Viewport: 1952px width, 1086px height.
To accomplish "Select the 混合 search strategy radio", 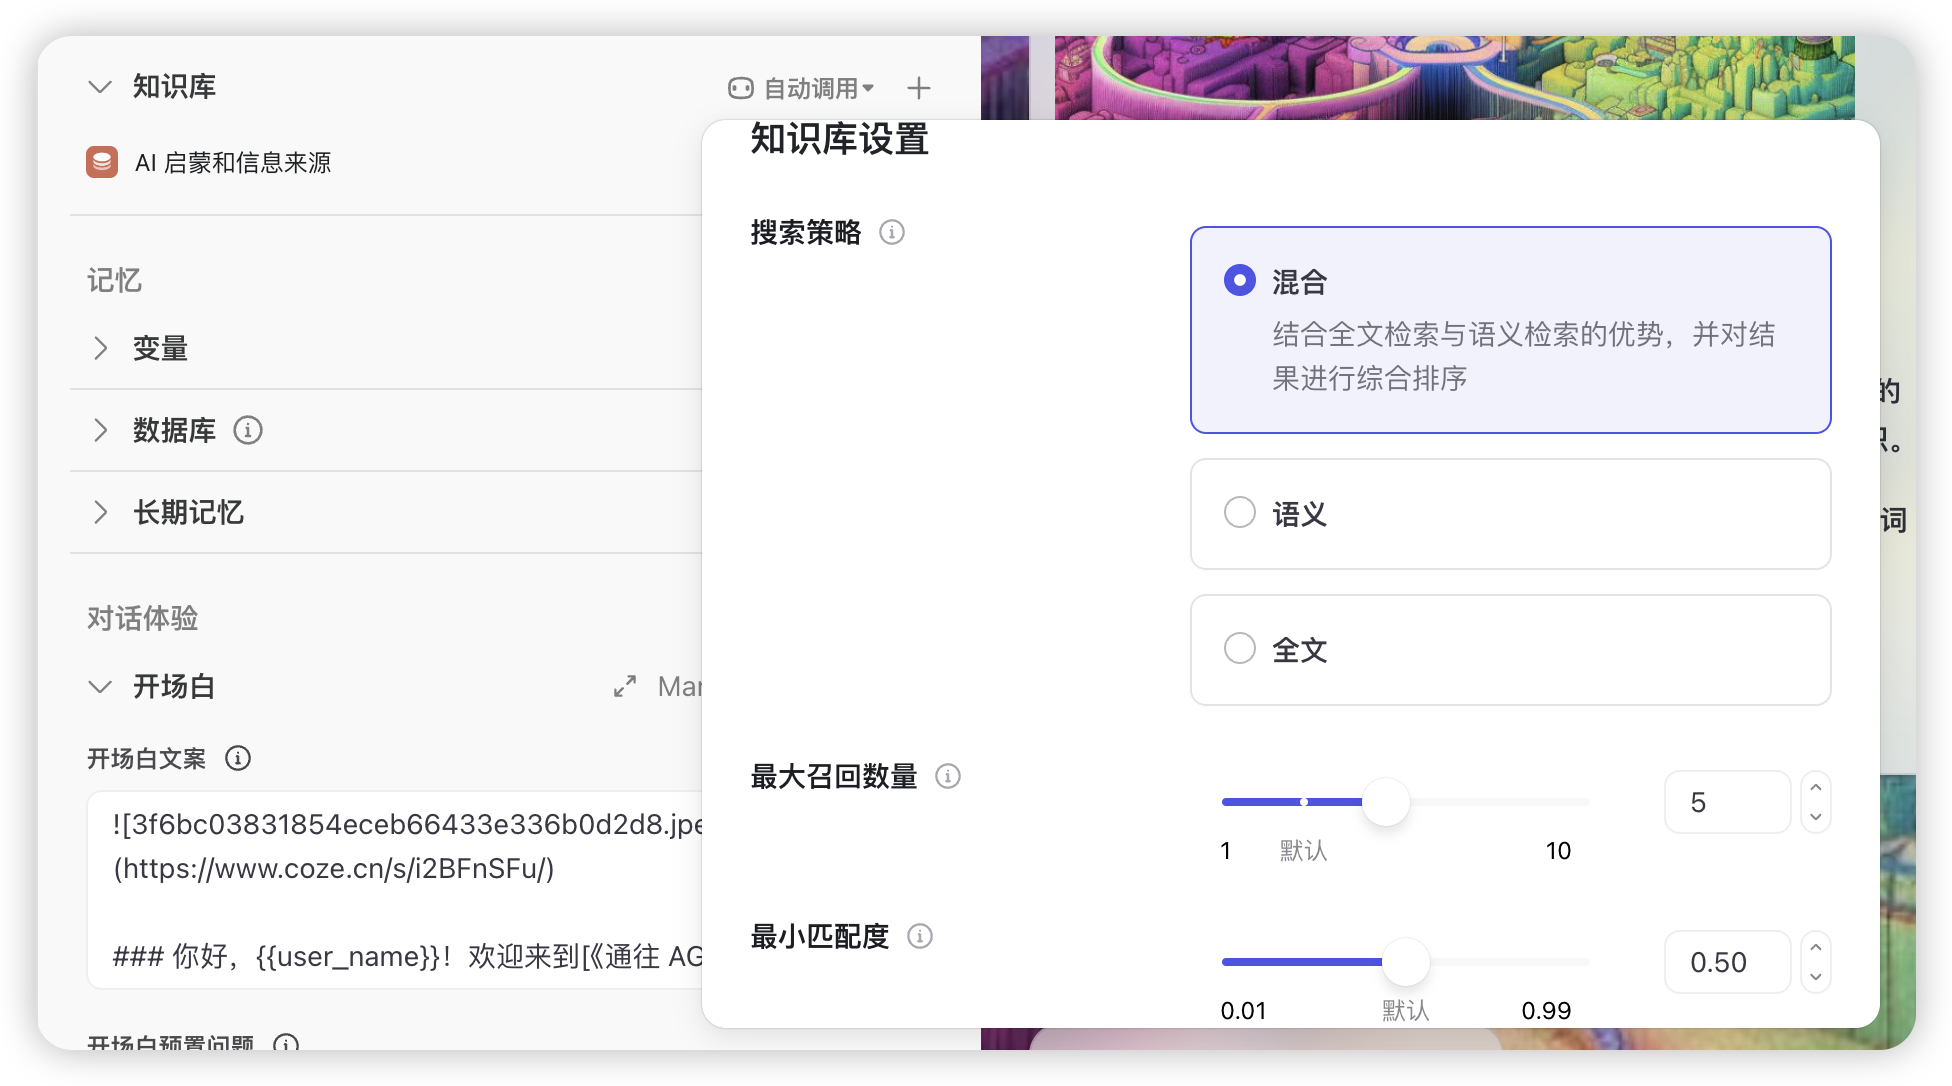I will point(1239,281).
